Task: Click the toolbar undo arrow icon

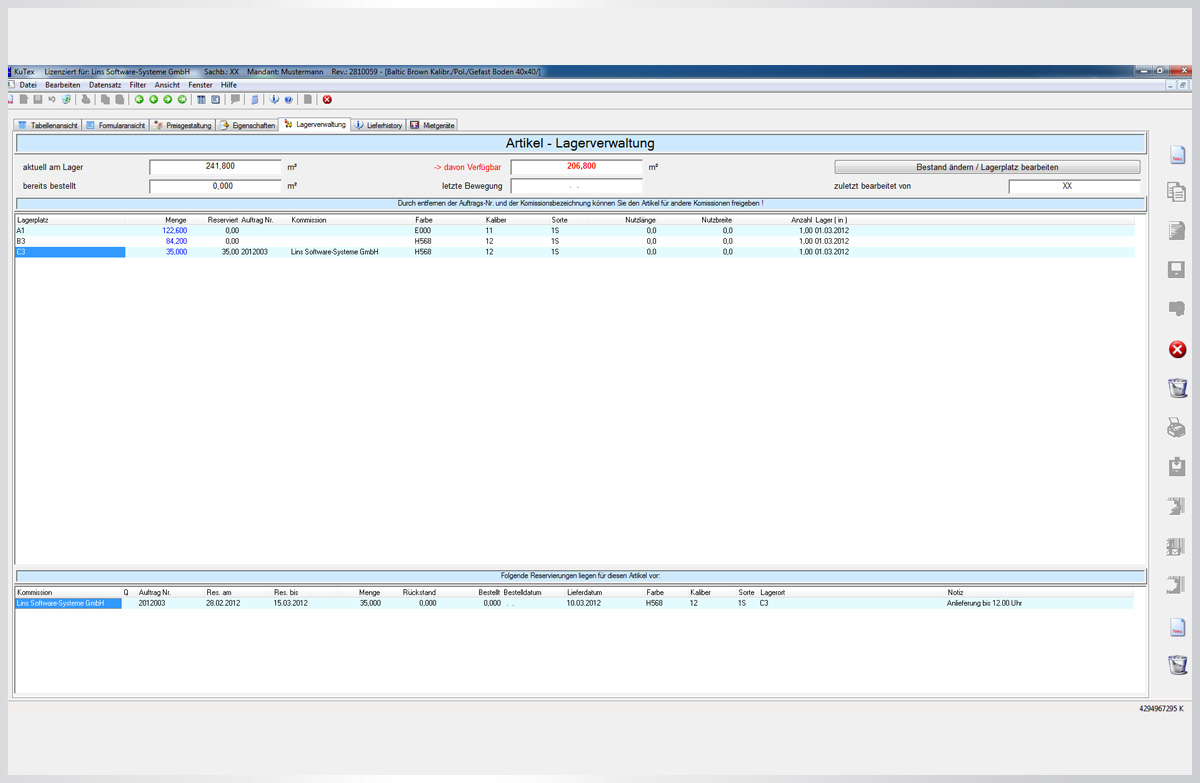Action: click(x=52, y=99)
